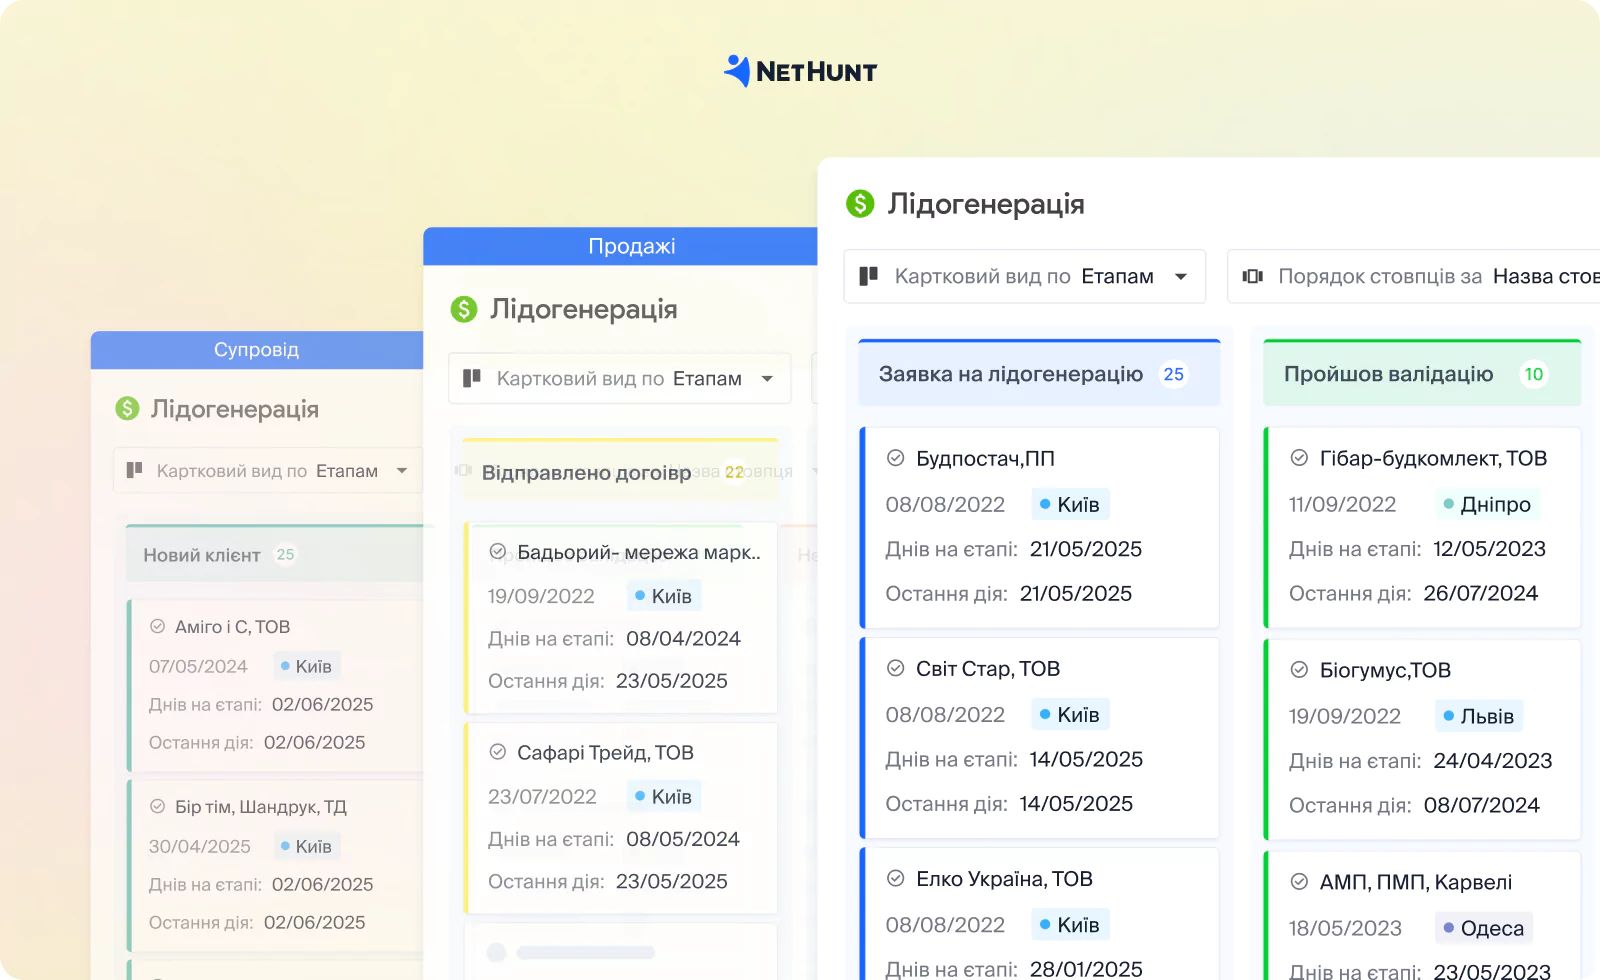
Task: Open Порядок стовпців за dropdown
Action: [x=1413, y=276]
